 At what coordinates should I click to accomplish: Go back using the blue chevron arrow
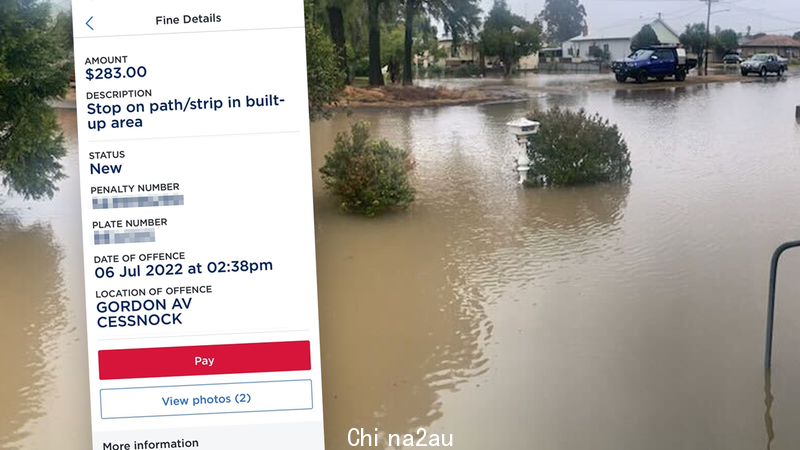(x=90, y=23)
